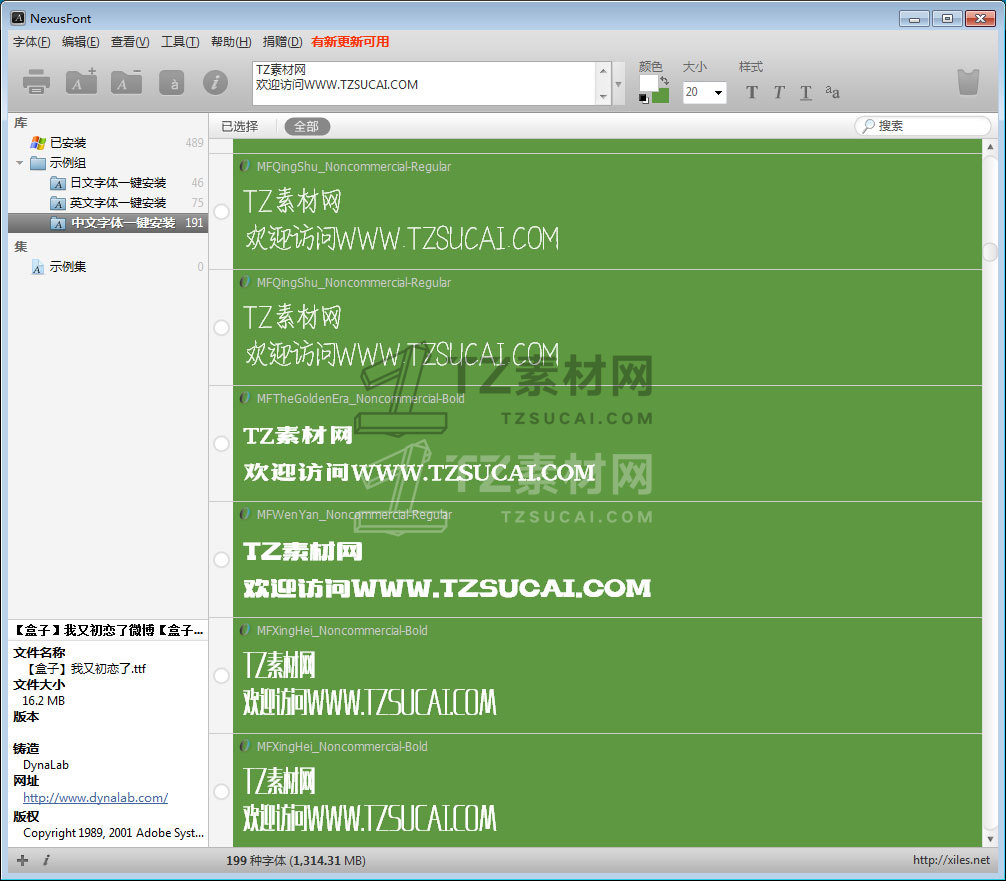Open the font size 20 dropdown

[719, 92]
